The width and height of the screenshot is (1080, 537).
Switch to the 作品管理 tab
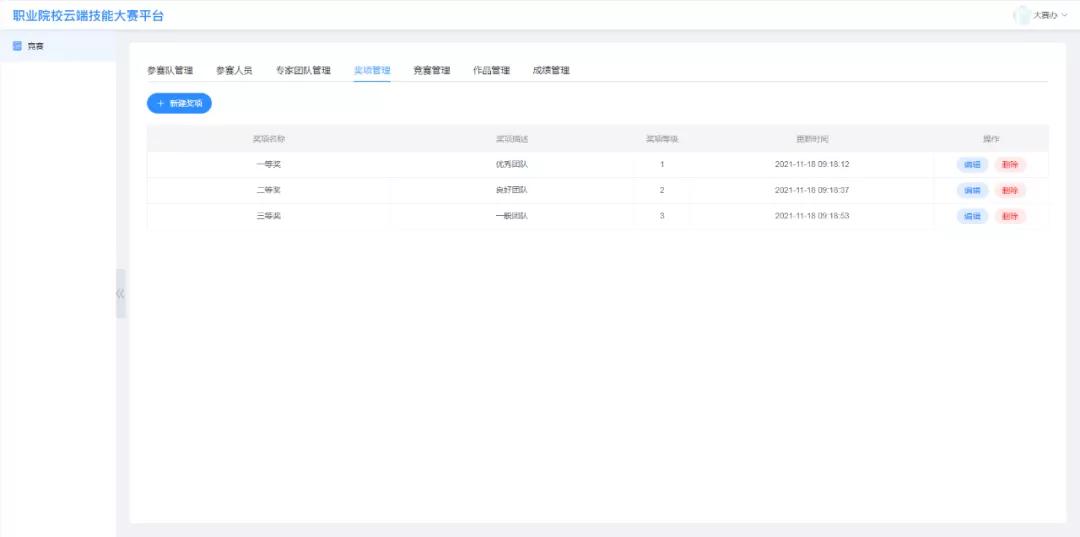click(491, 71)
